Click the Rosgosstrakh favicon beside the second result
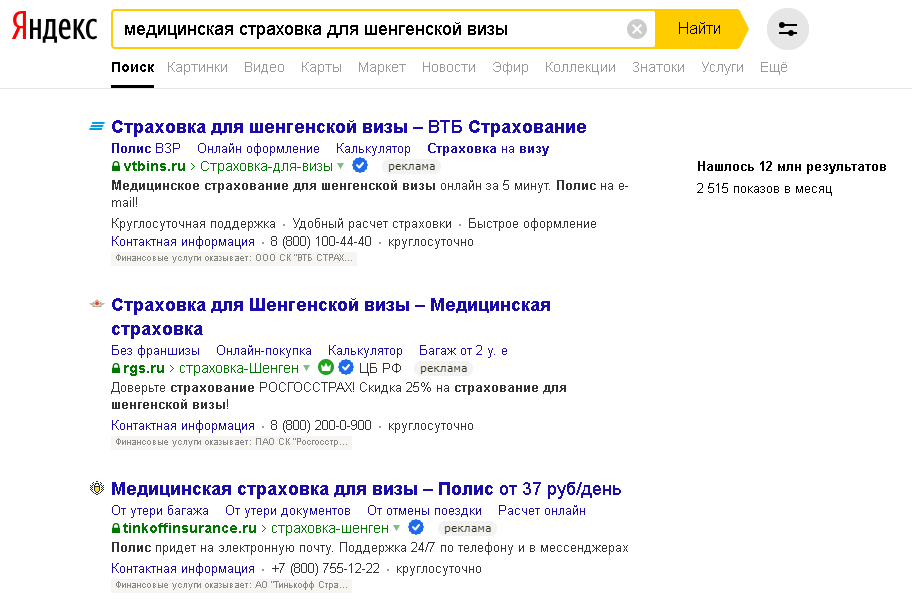The height and width of the screenshot is (600, 912). click(97, 304)
